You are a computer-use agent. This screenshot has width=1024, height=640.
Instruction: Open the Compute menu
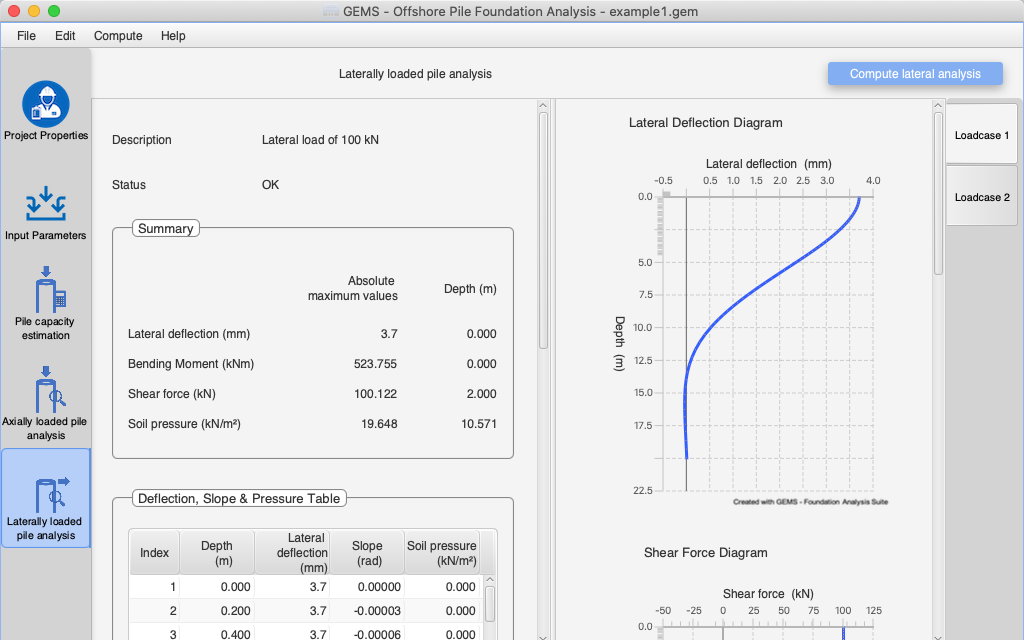pos(118,36)
